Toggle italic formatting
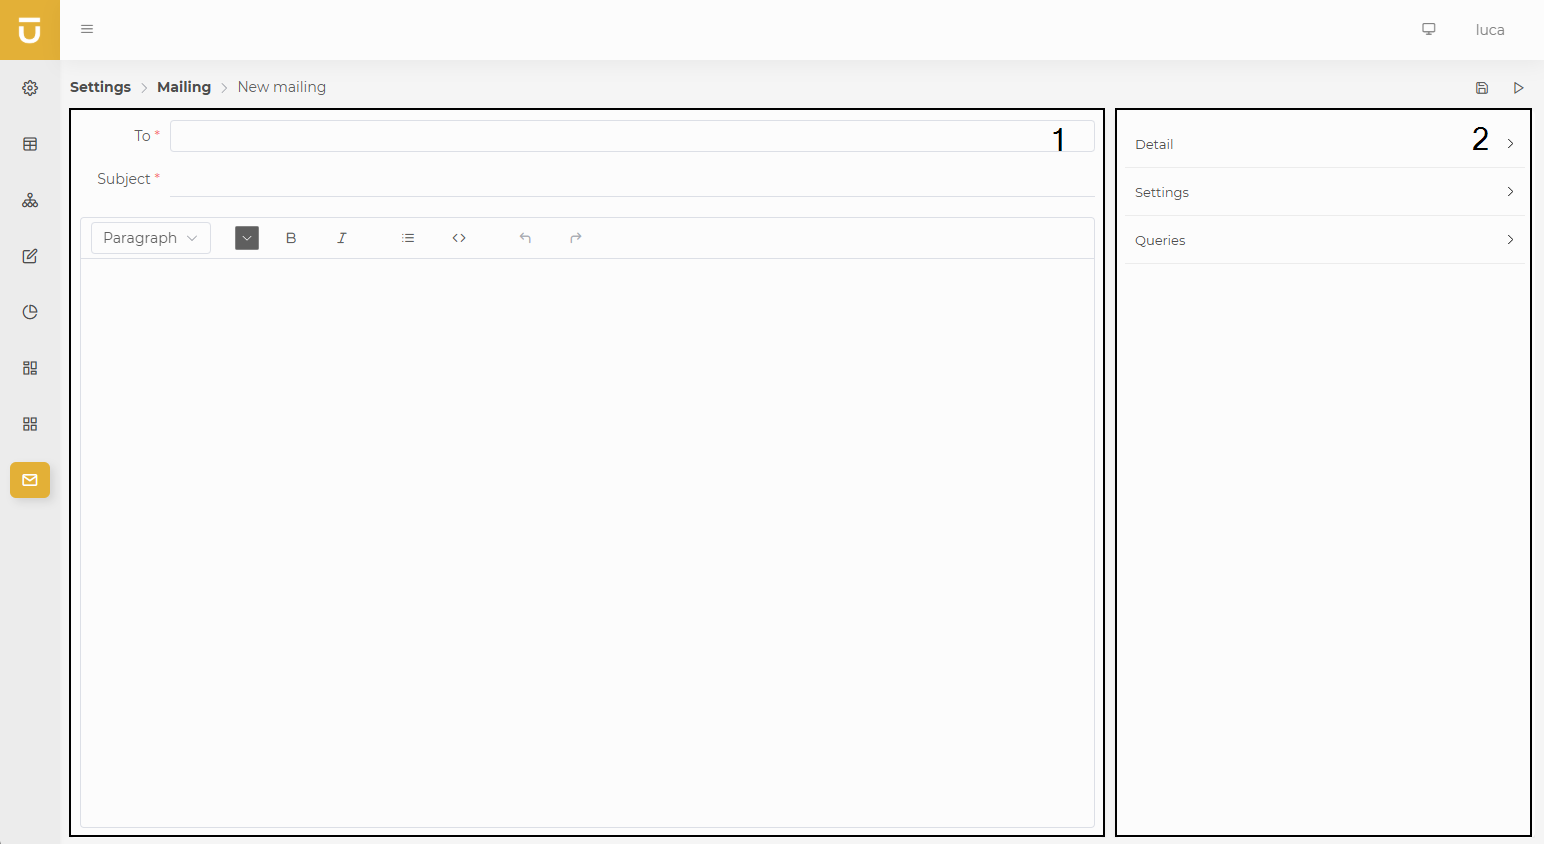Screen dimensions: 1544x844 click(342, 238)
